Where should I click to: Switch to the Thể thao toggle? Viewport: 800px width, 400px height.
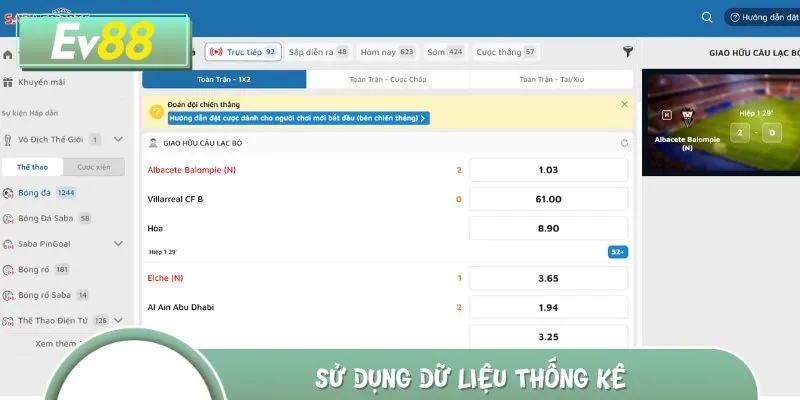point(33,167)
